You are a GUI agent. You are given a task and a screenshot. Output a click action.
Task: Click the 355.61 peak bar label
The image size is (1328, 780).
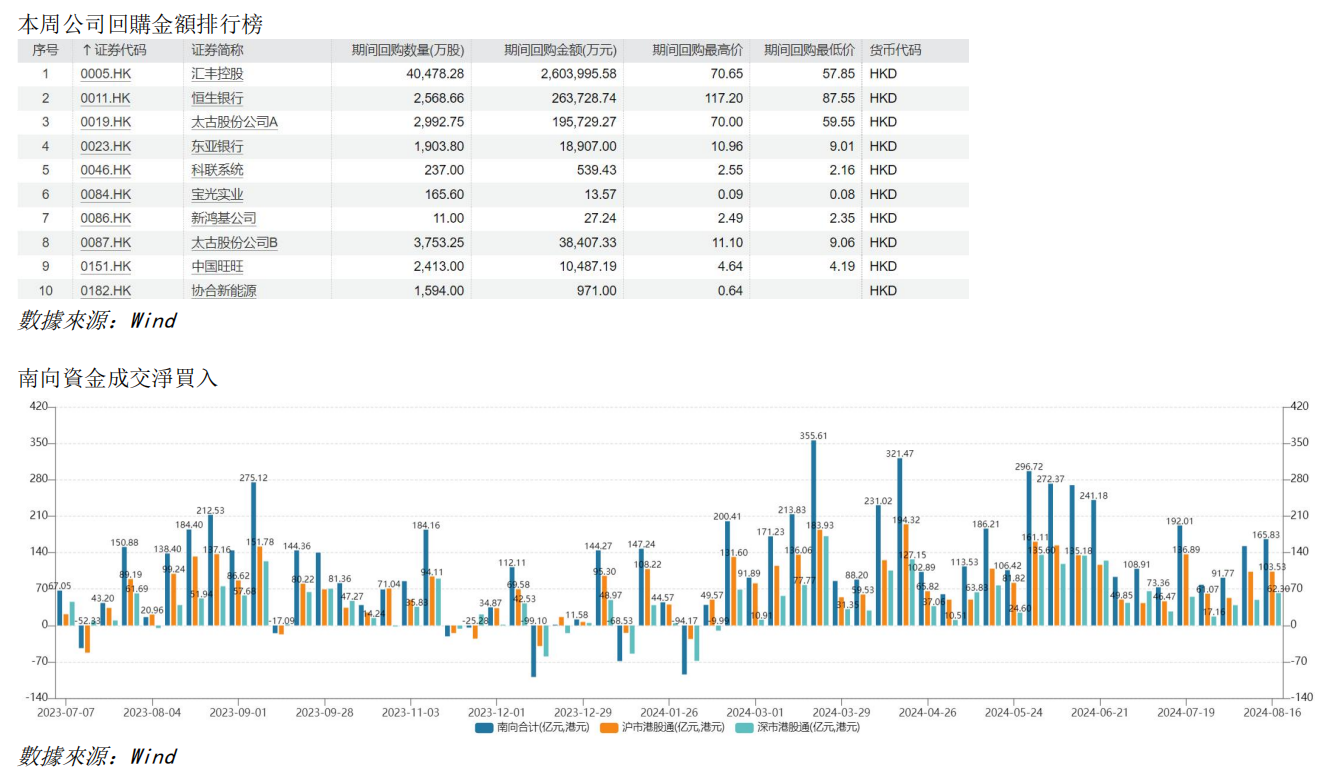[813, 435]
